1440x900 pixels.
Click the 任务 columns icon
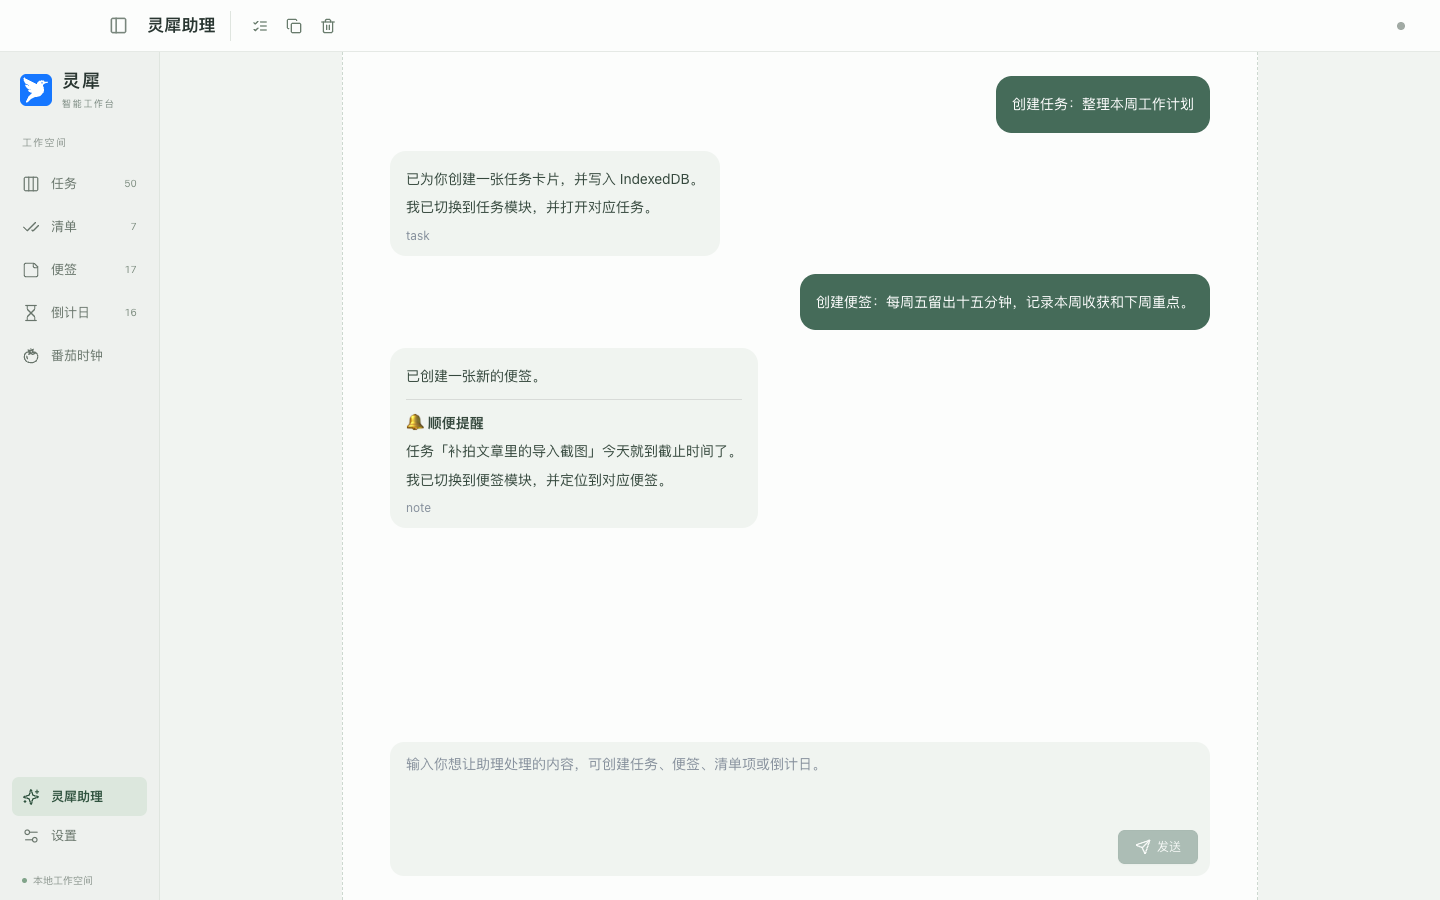click(31, 184)
